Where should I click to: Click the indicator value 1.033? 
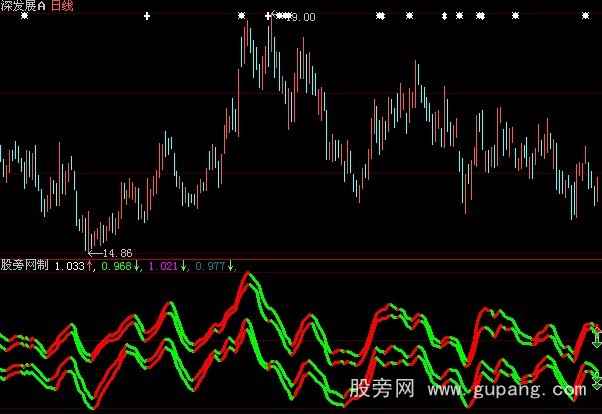tap(69, 266)
